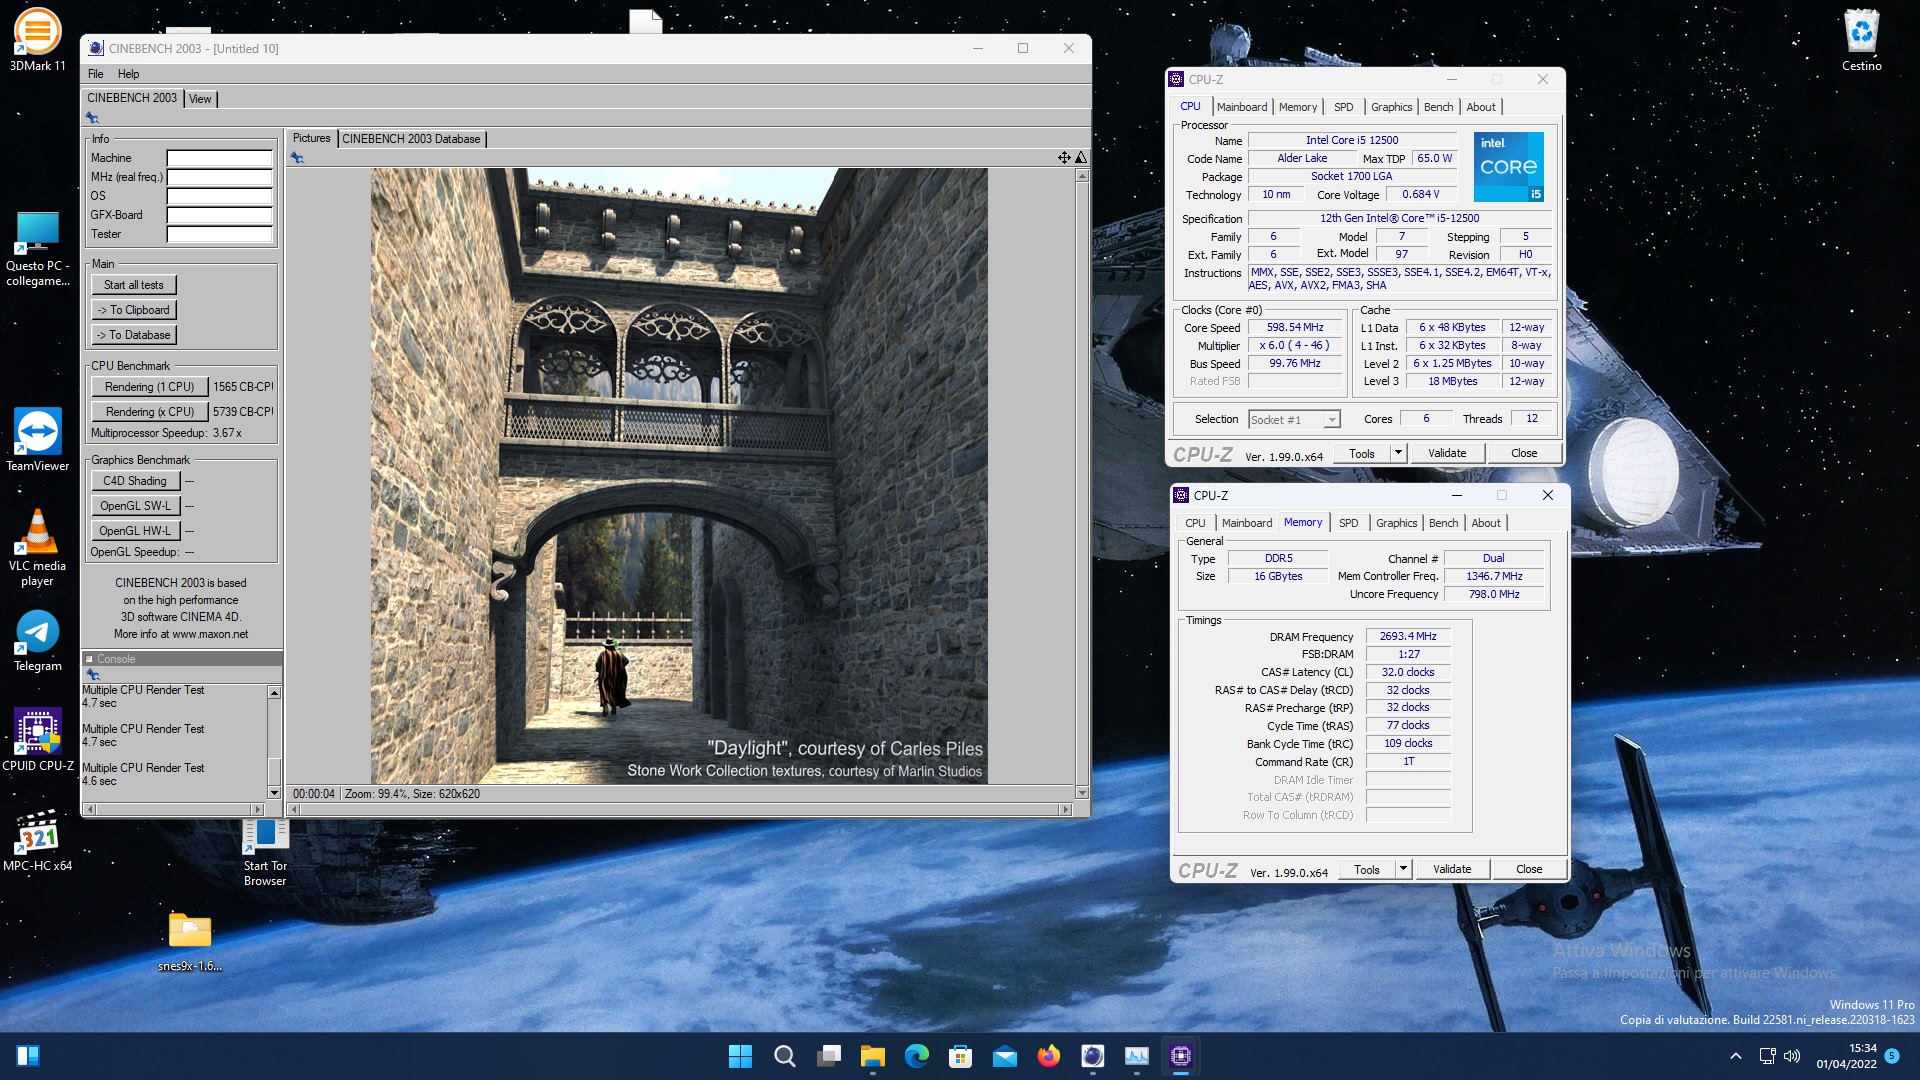Launch Firefox from the taskbar
The image size is (1920, 1080).
pyautogui.click(x=1049, y=1056)
